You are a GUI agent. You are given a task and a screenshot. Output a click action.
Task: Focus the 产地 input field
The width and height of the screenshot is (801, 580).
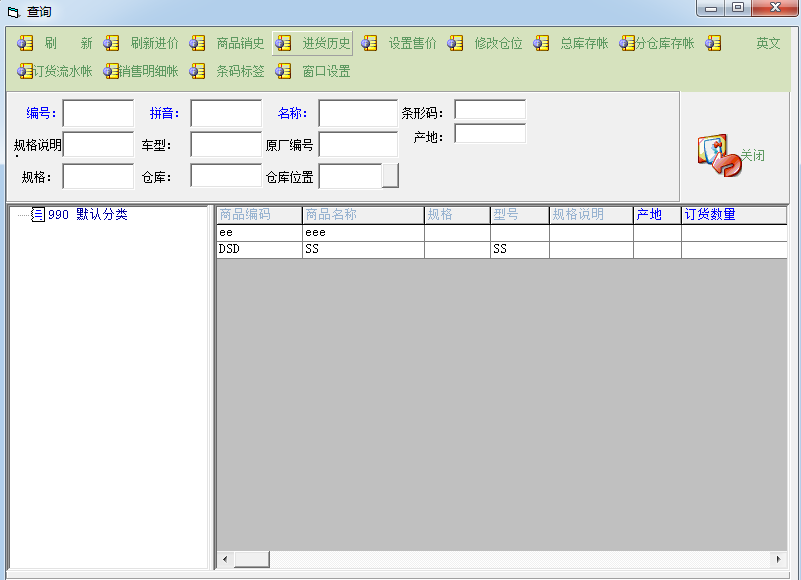(490, 134)
